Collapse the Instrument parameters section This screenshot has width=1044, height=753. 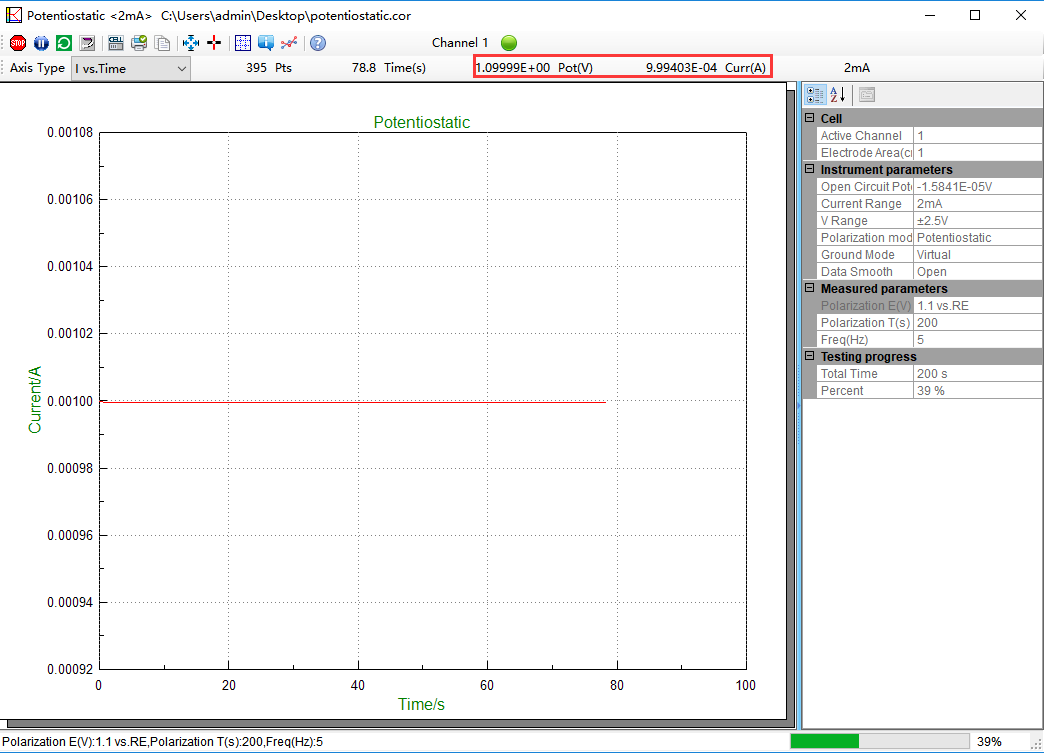click(x=811, y=169)
